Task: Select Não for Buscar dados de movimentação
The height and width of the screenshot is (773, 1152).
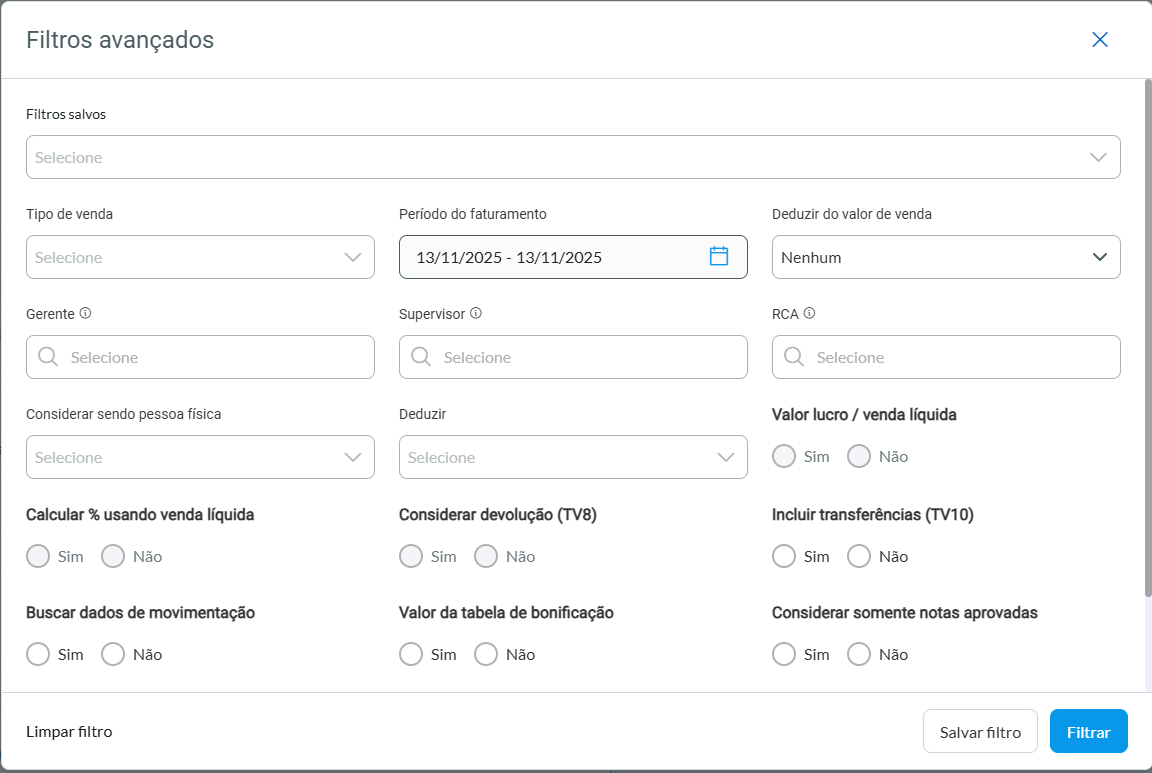Action: tap(113, 654)
